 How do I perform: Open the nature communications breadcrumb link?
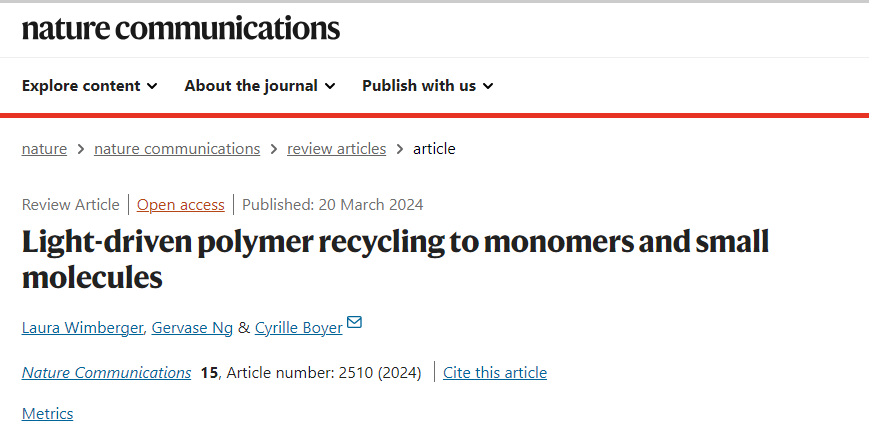[177, 149]
